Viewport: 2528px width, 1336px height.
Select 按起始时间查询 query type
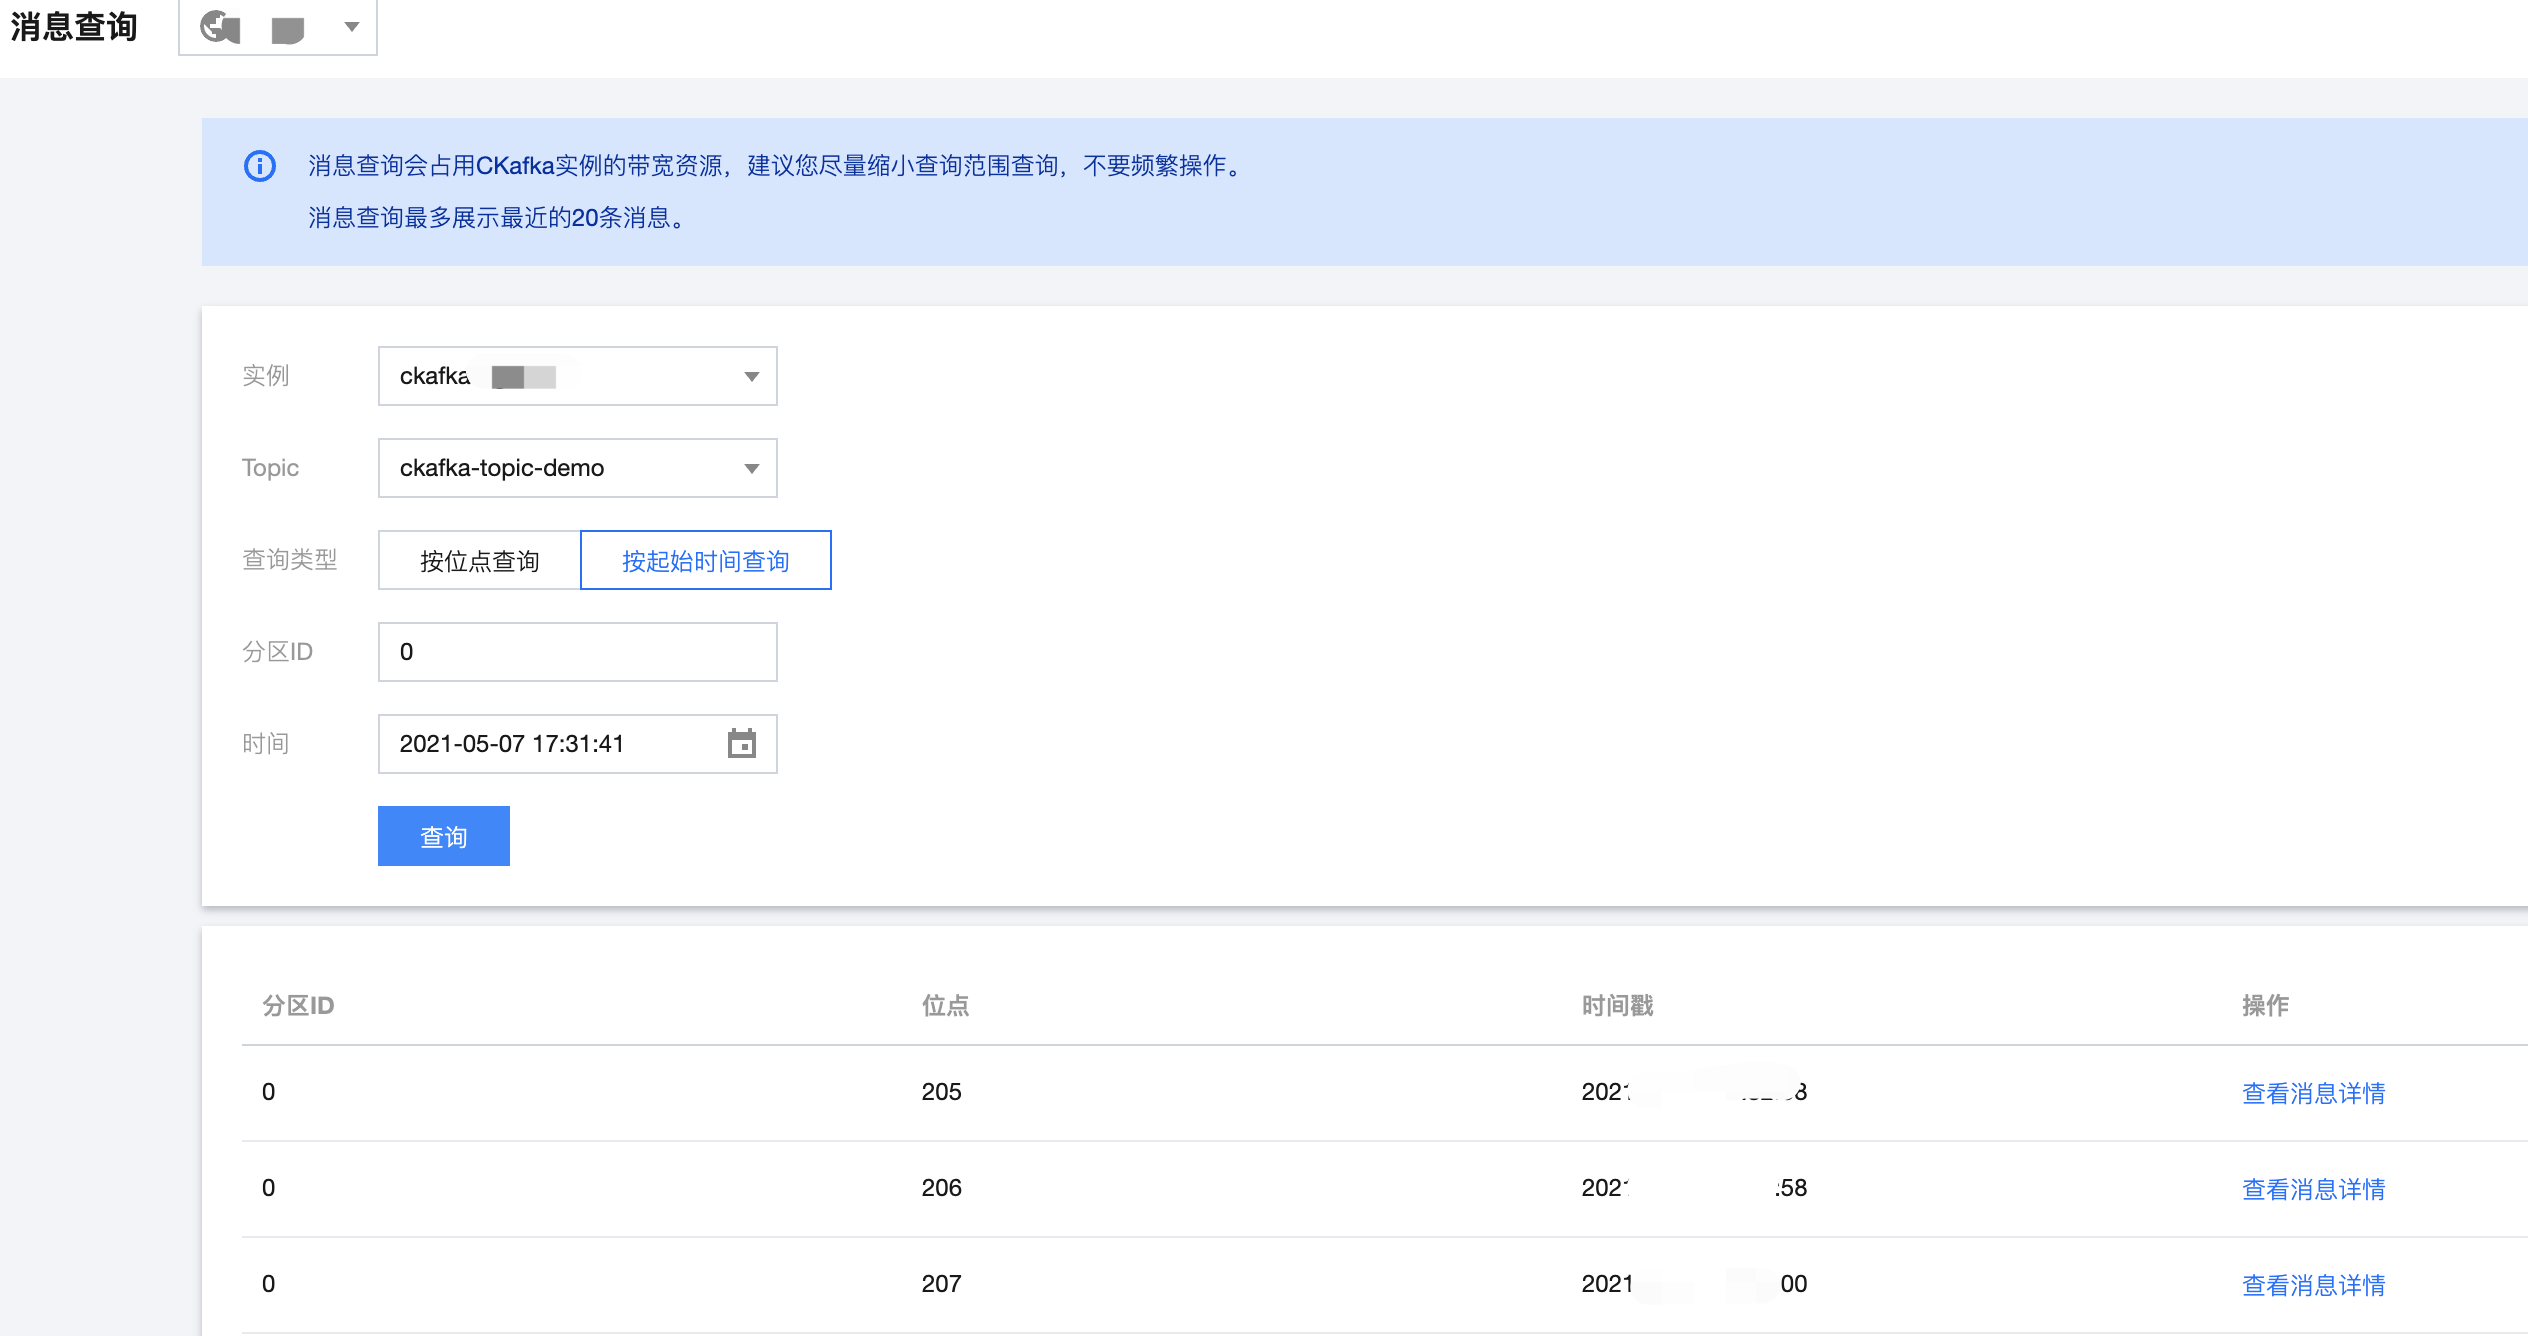(705, 561)
